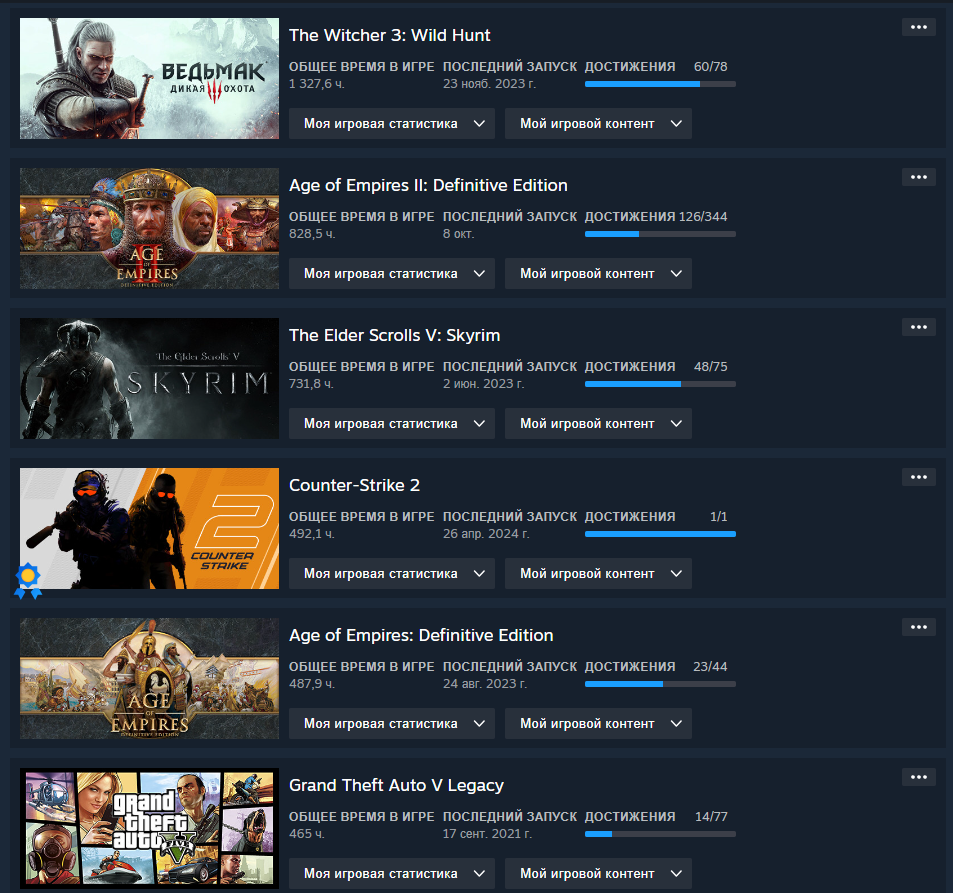Image resolution: width=953 pixels, height=893 pixels.
Task: Click last launch date '17 сент. 2021 г.'
Action: coord(487,834)
